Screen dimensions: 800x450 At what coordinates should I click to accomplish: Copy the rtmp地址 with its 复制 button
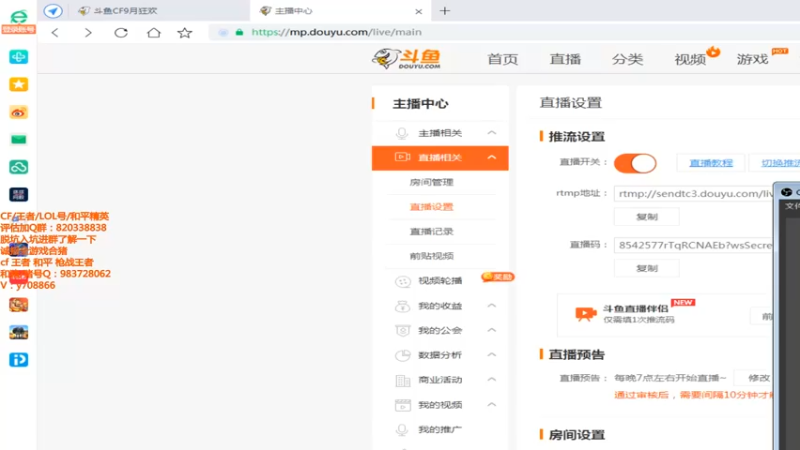(x=646, y=217)
